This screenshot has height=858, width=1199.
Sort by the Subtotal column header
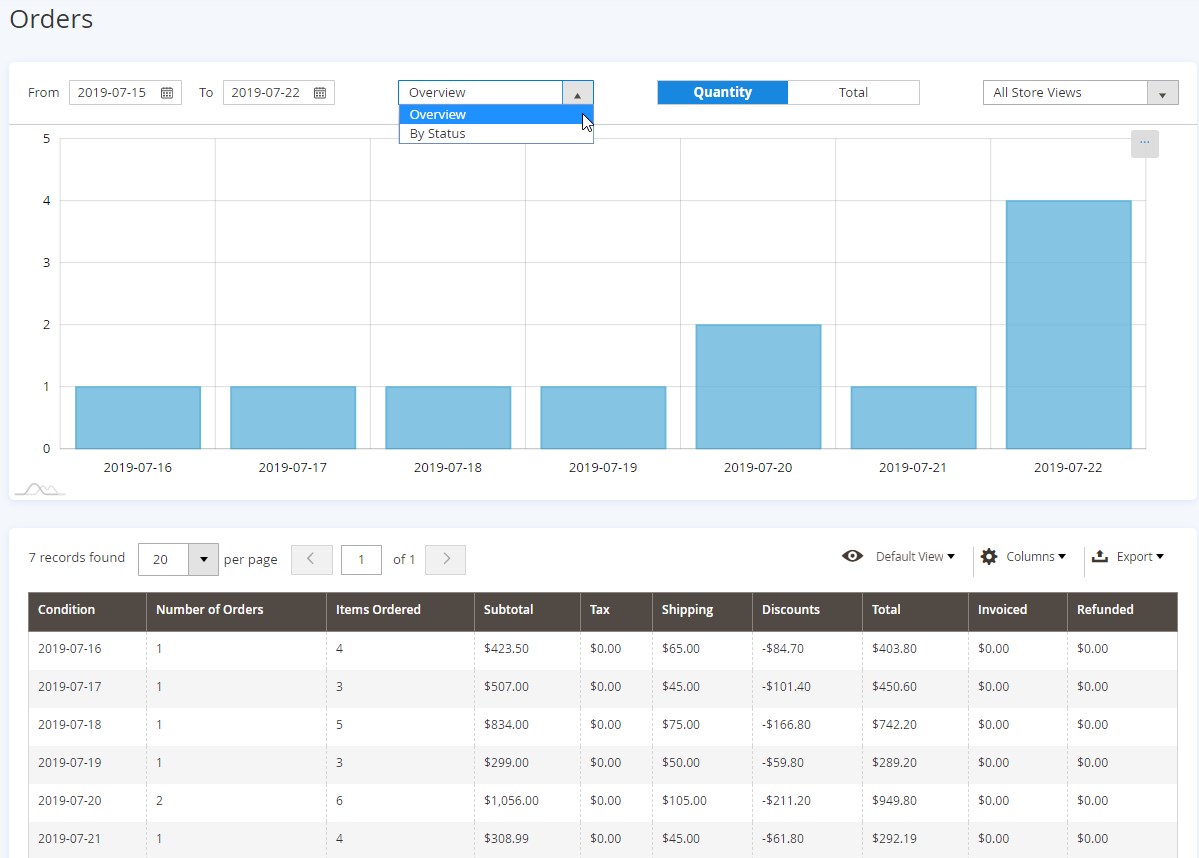pos(508,610)
